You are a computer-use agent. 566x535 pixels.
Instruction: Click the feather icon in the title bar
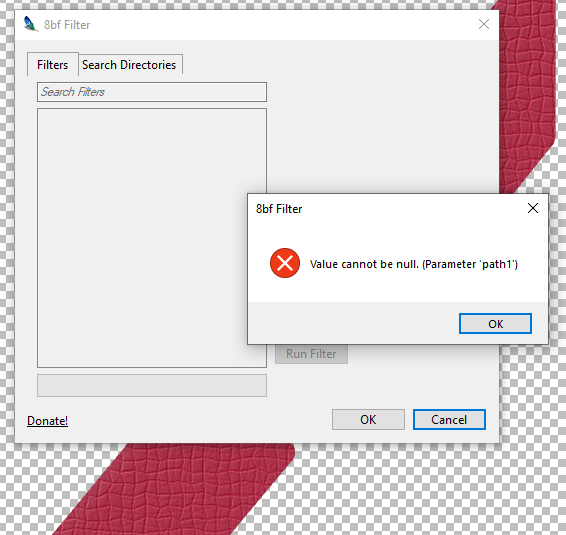click(x=30, y=24)
